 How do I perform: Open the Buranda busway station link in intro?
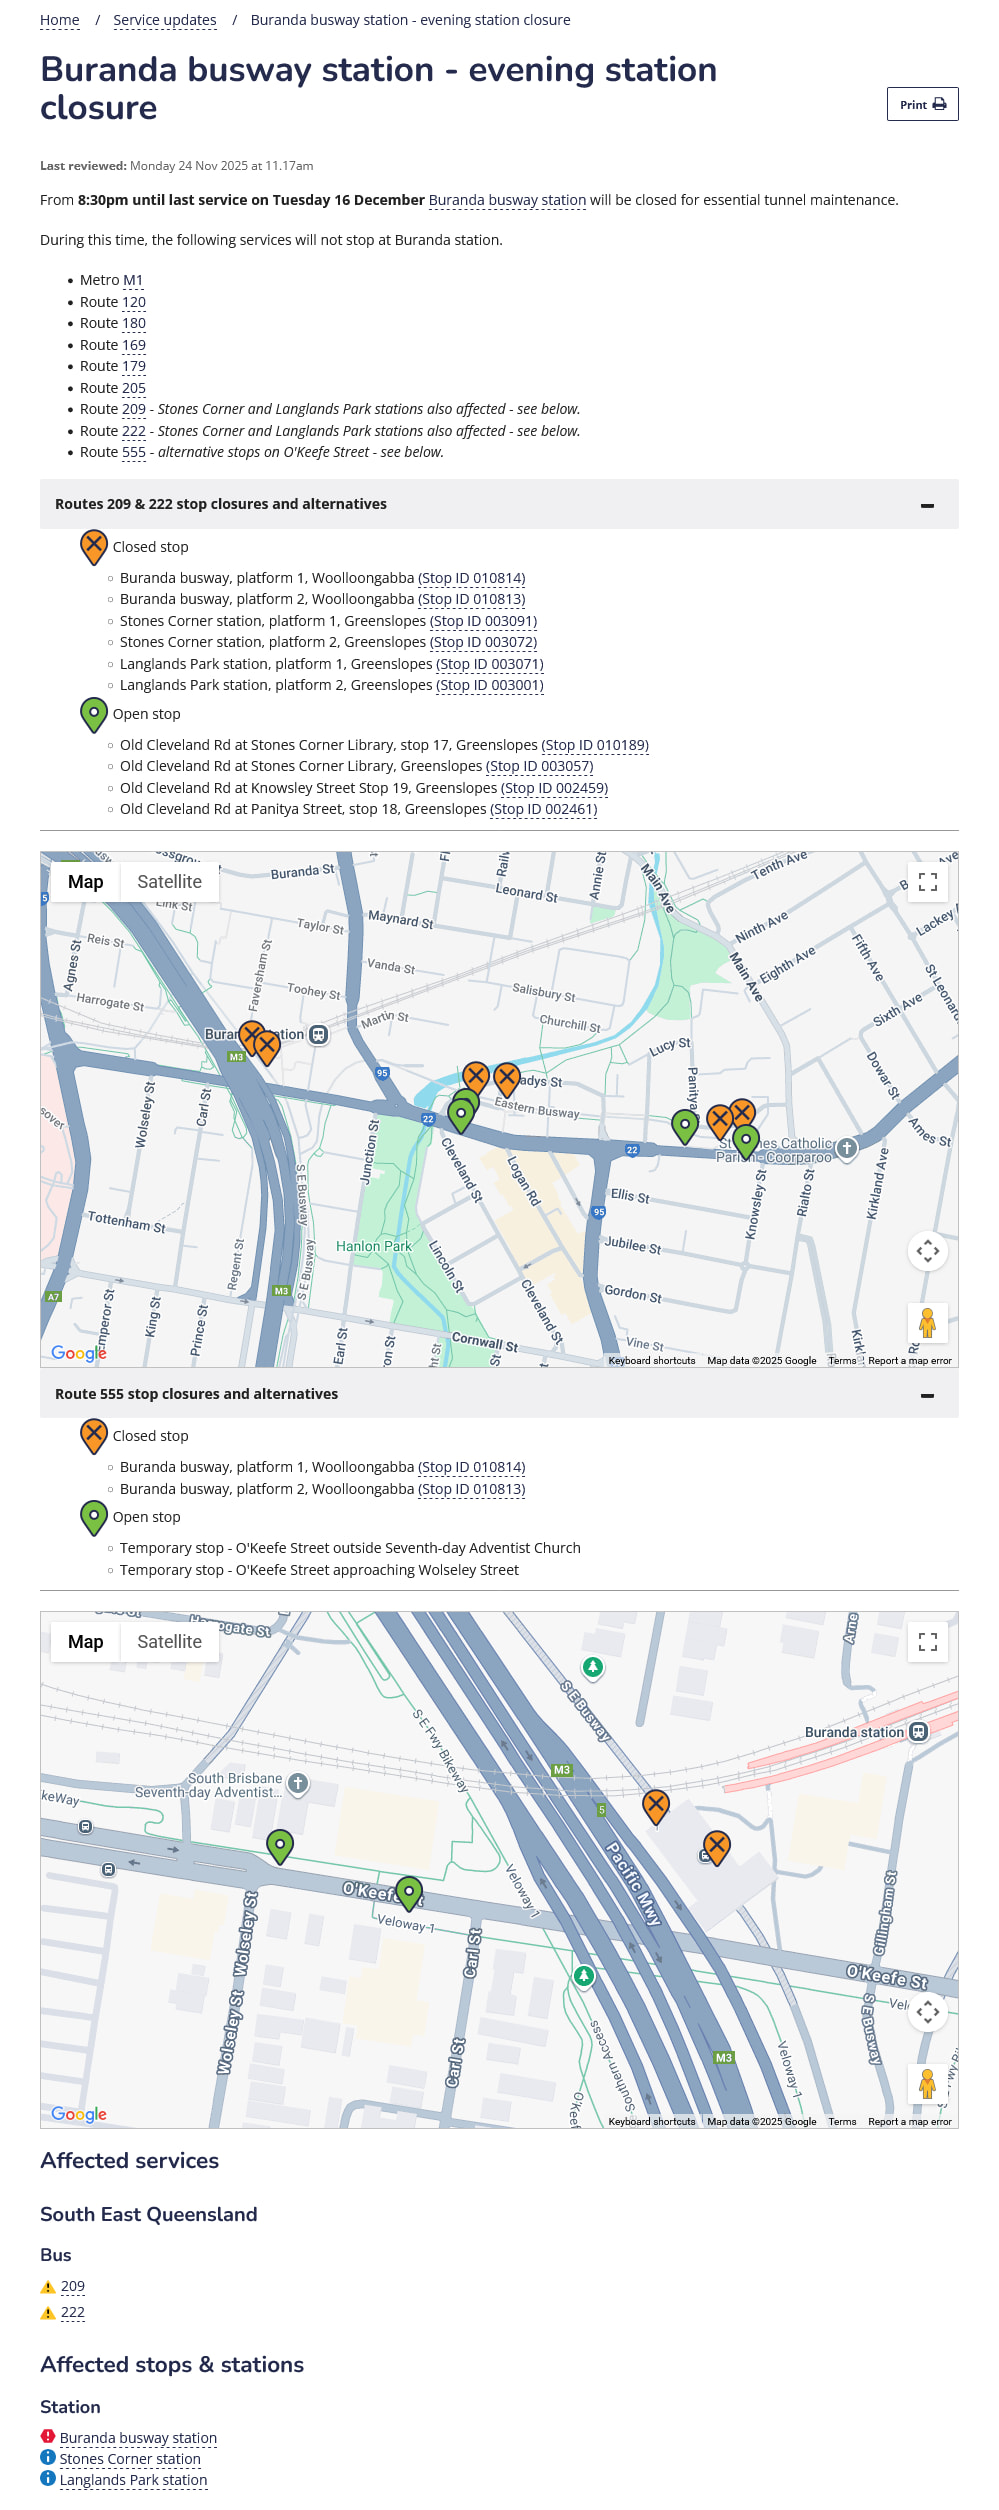click(x=507, y=200)
